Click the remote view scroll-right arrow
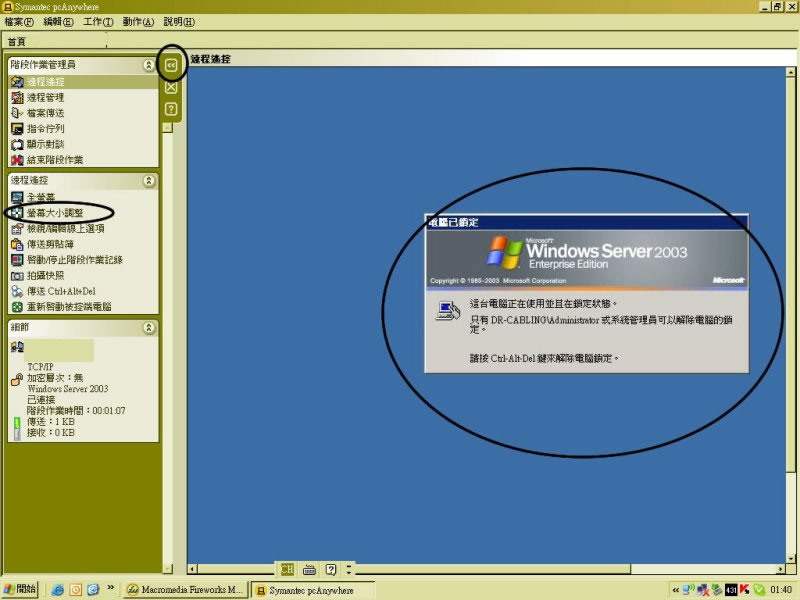This screenshot has height=600, width=800. [781, 568]
